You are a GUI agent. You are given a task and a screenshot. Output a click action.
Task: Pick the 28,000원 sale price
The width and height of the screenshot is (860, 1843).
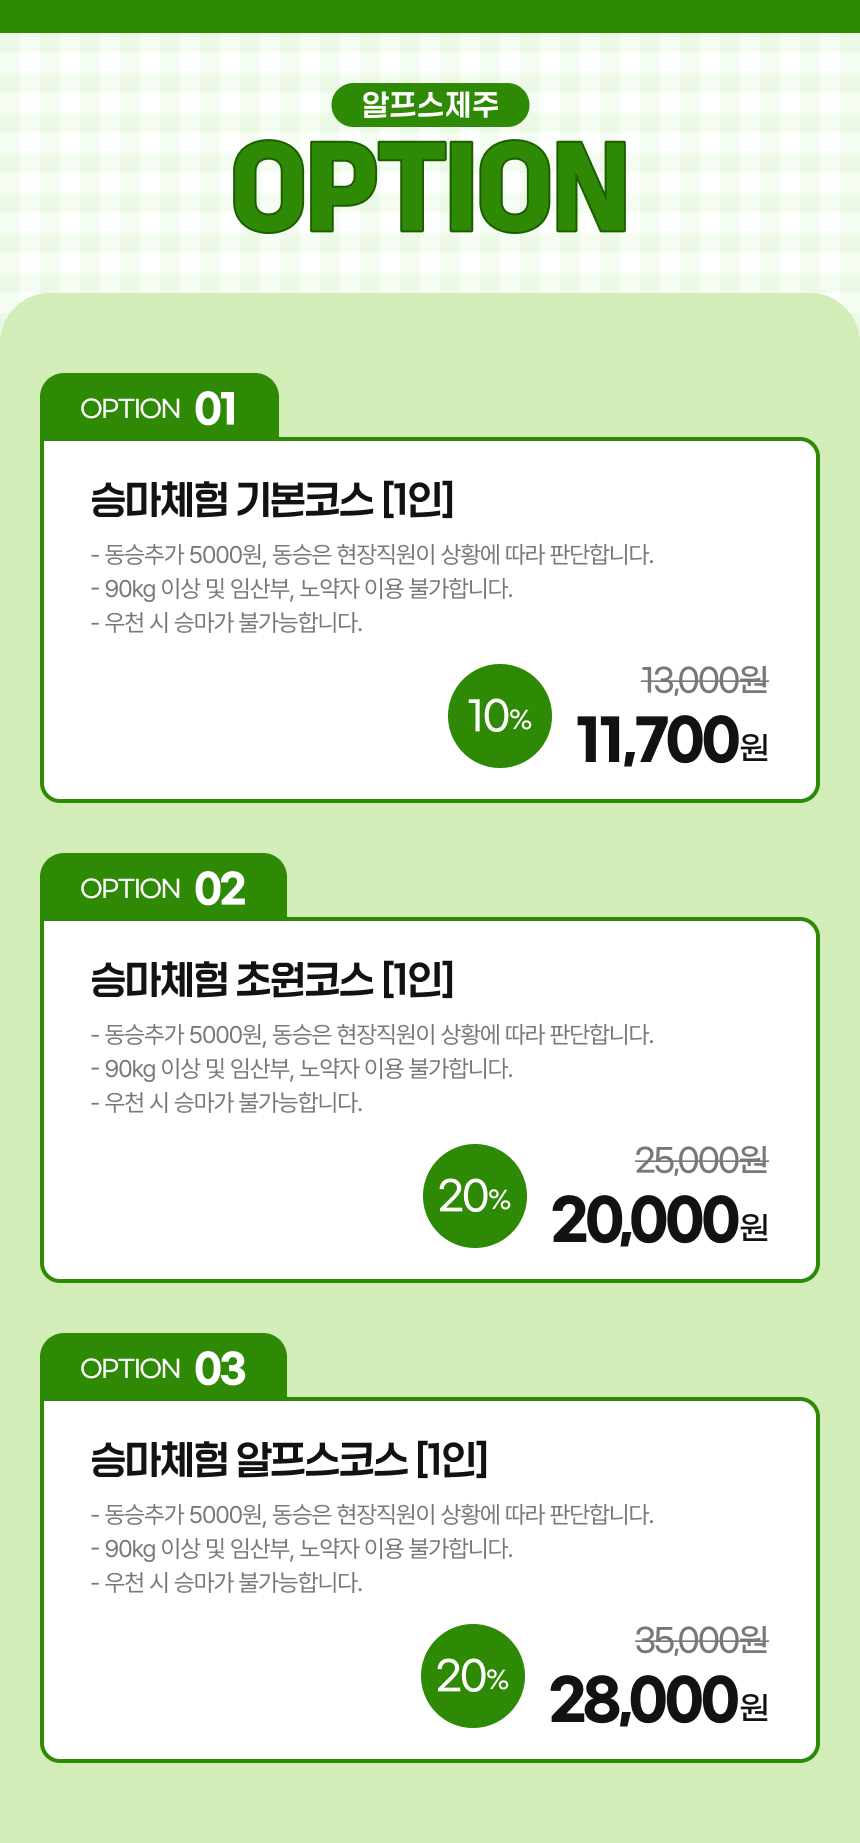pyautogui.click(x=659, y=1701)
